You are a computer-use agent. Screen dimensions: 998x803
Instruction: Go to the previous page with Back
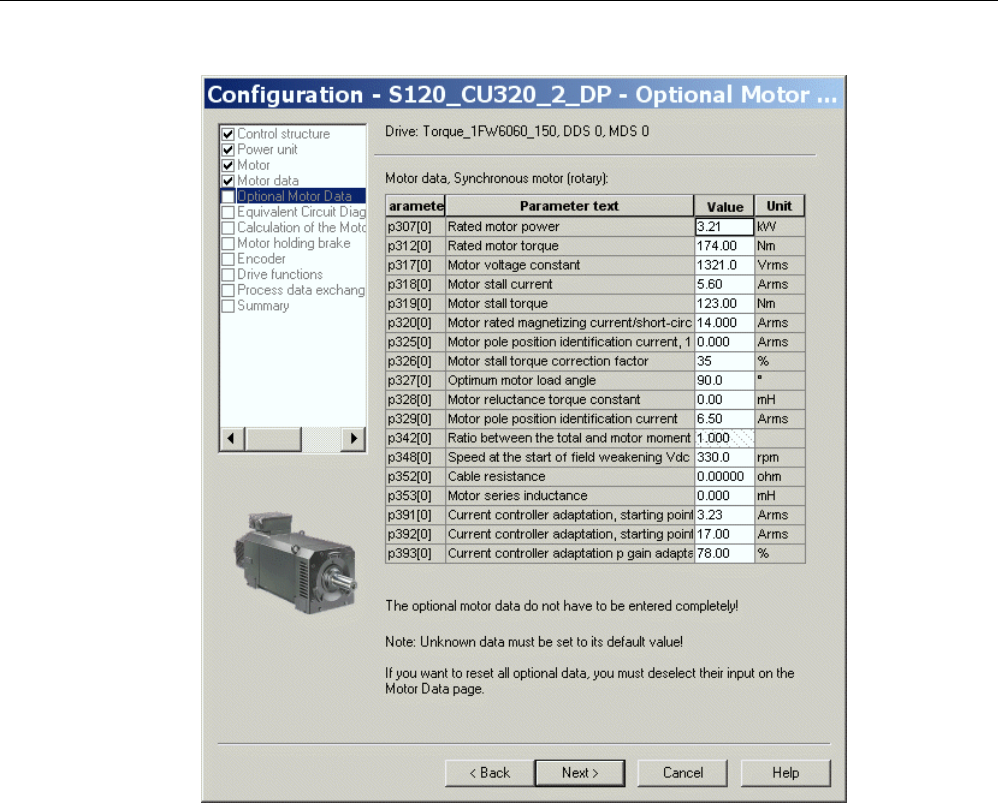[x=489, y=772]
